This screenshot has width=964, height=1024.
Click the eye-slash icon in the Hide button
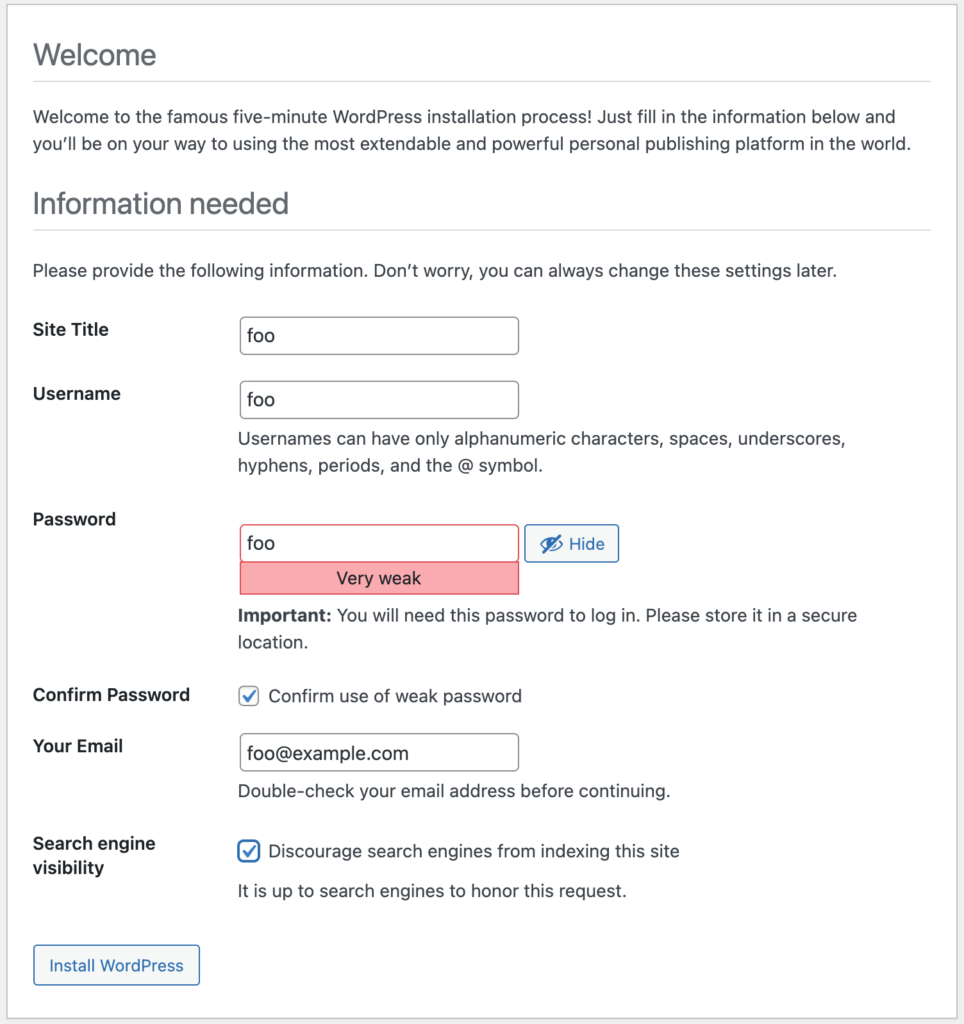pos(551,544)
